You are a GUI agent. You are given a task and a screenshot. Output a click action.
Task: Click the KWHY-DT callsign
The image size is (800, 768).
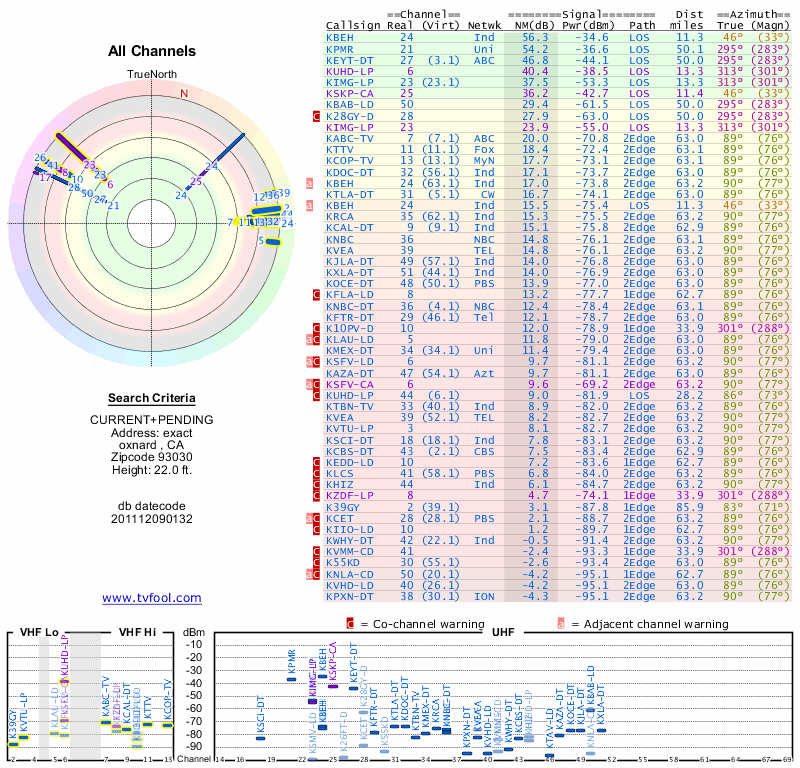pos(350,540)
